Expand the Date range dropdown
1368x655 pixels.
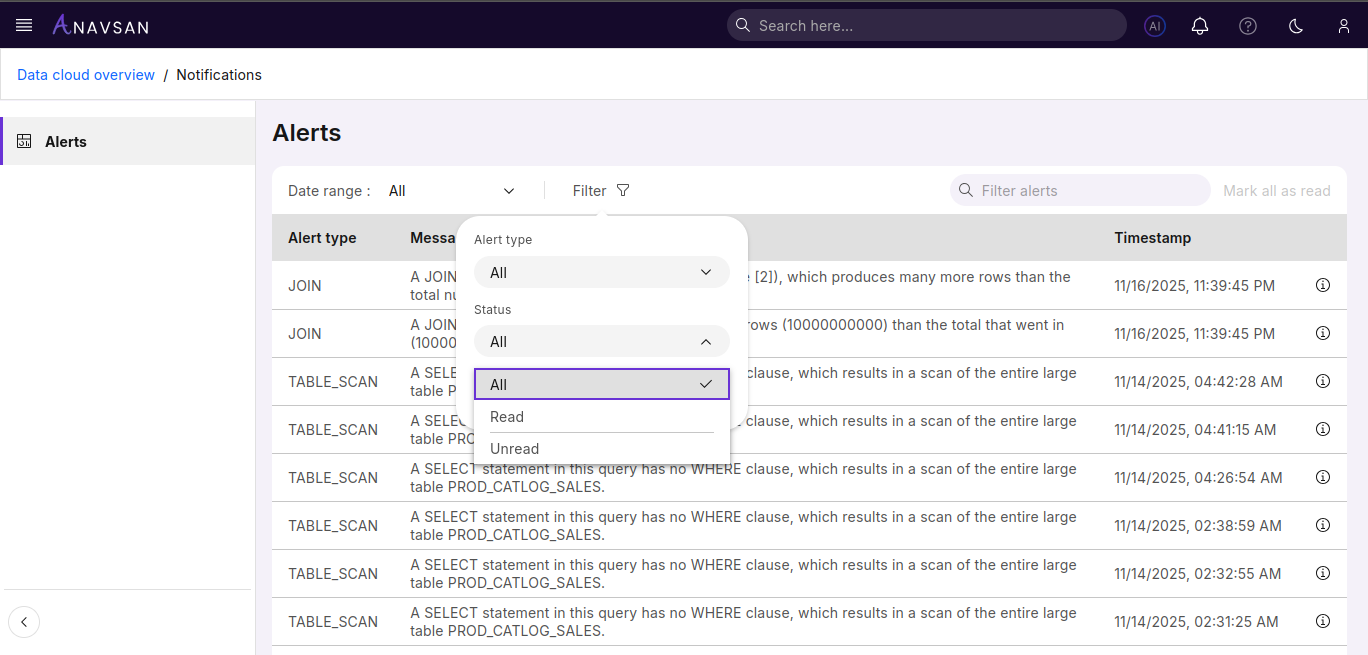coord(451,191)
